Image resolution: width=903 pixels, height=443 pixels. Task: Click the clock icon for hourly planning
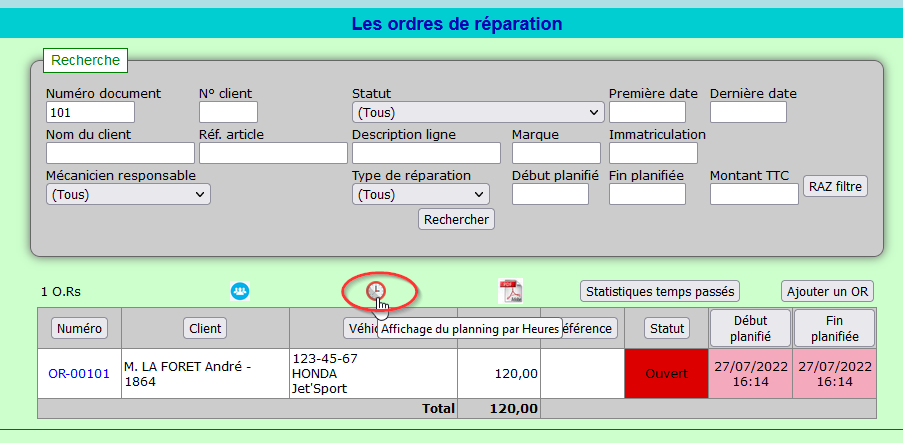[376, 291]
